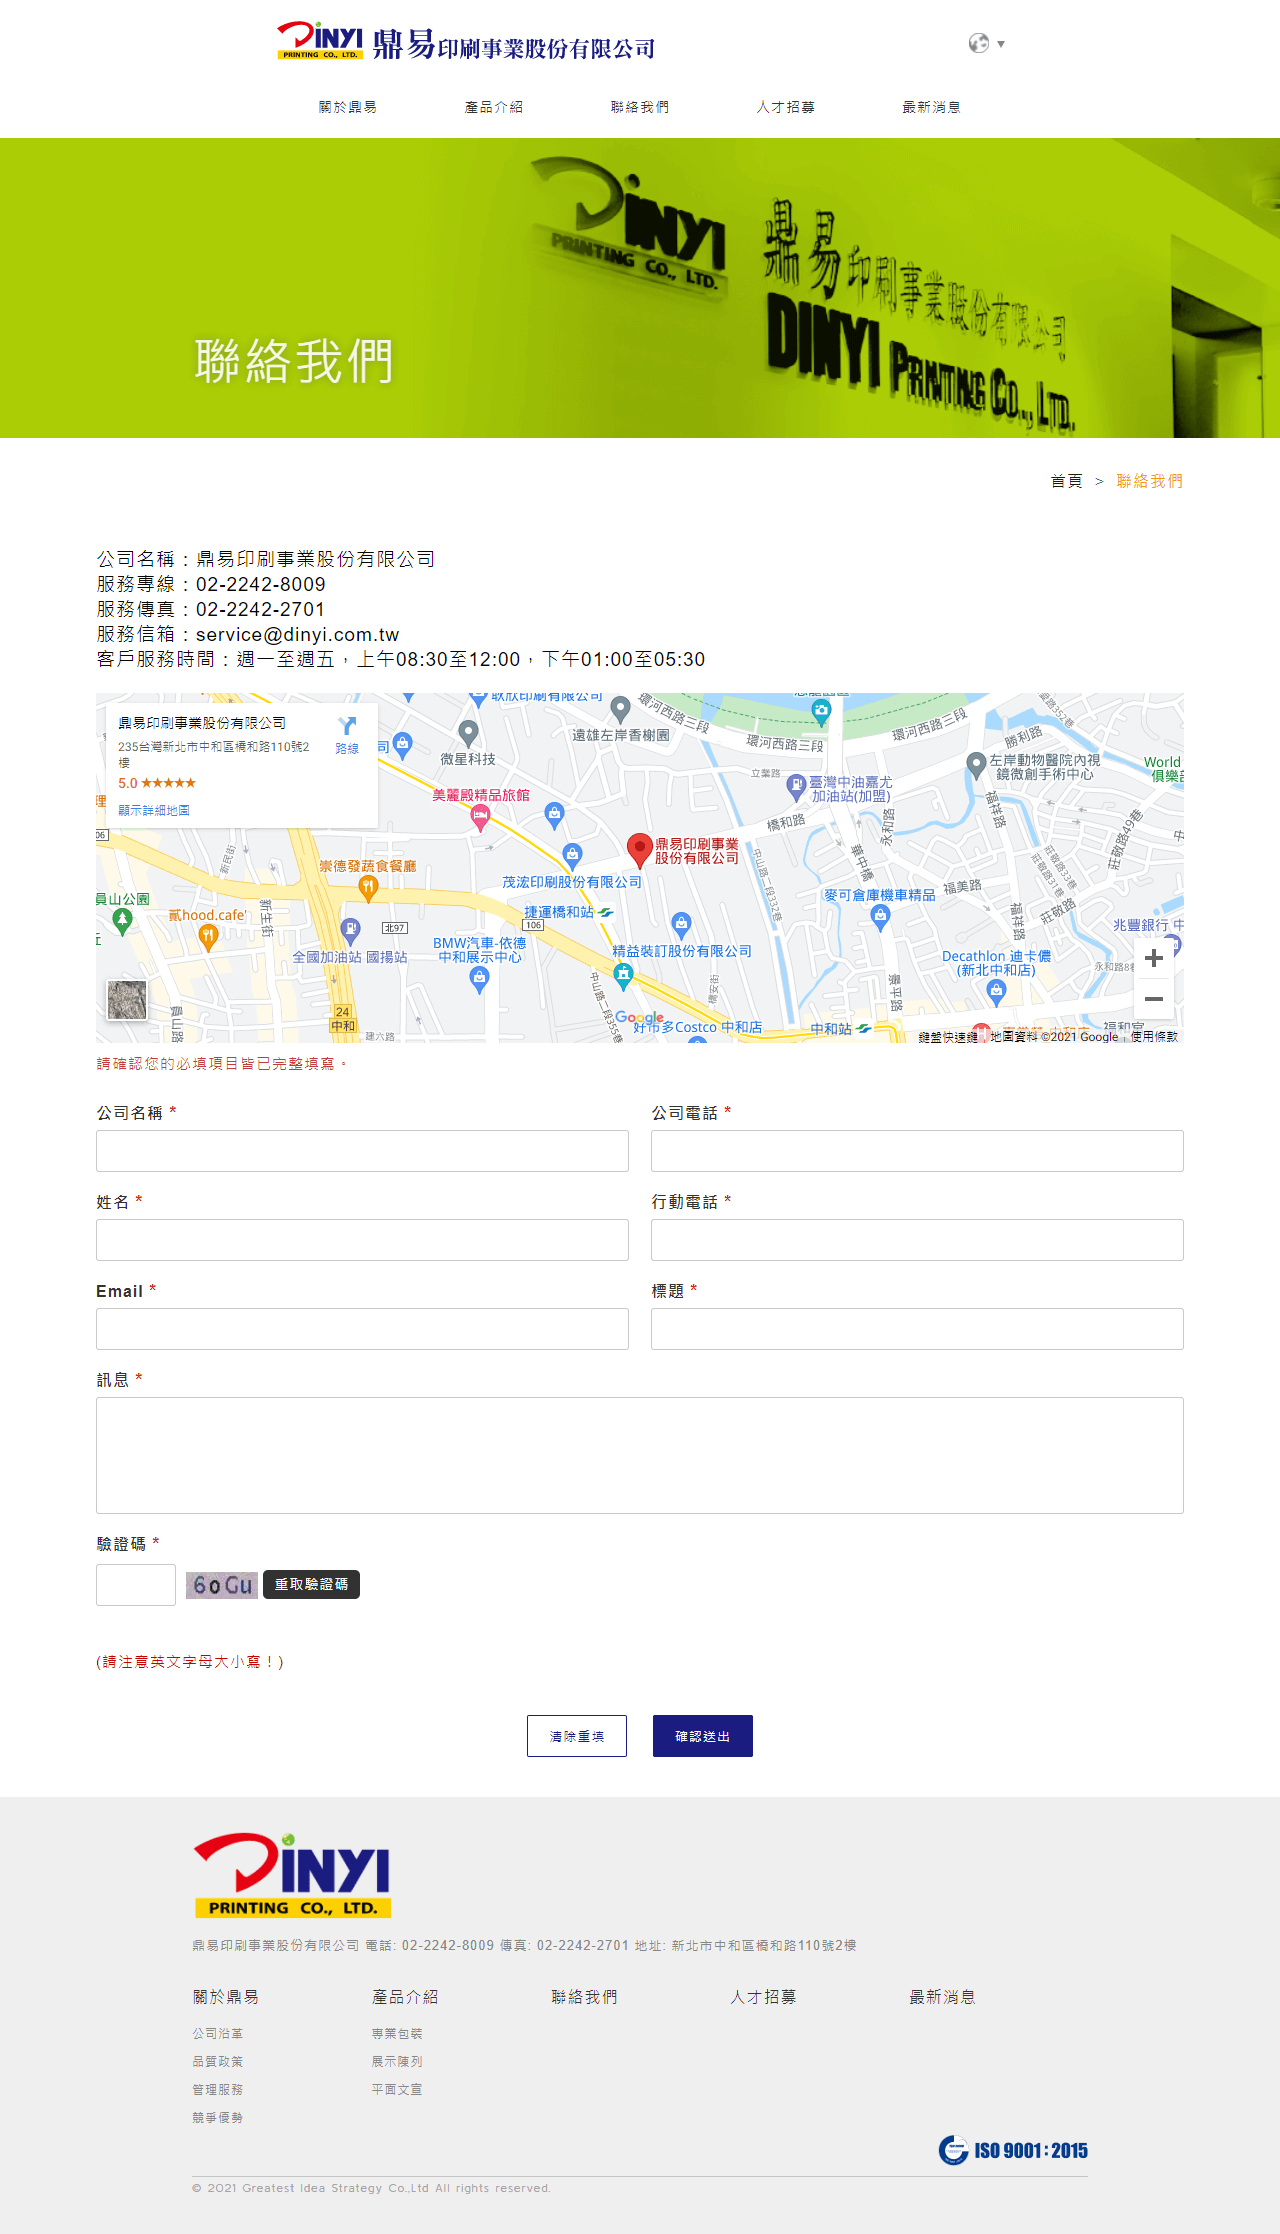Open footer 平面文宣 link
1280x2234 pixels.
[397, 2090]
